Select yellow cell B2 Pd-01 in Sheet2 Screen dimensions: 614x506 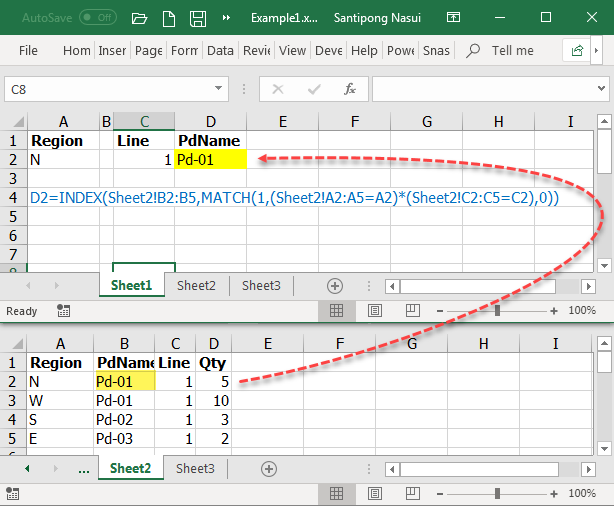coord(124,381)
